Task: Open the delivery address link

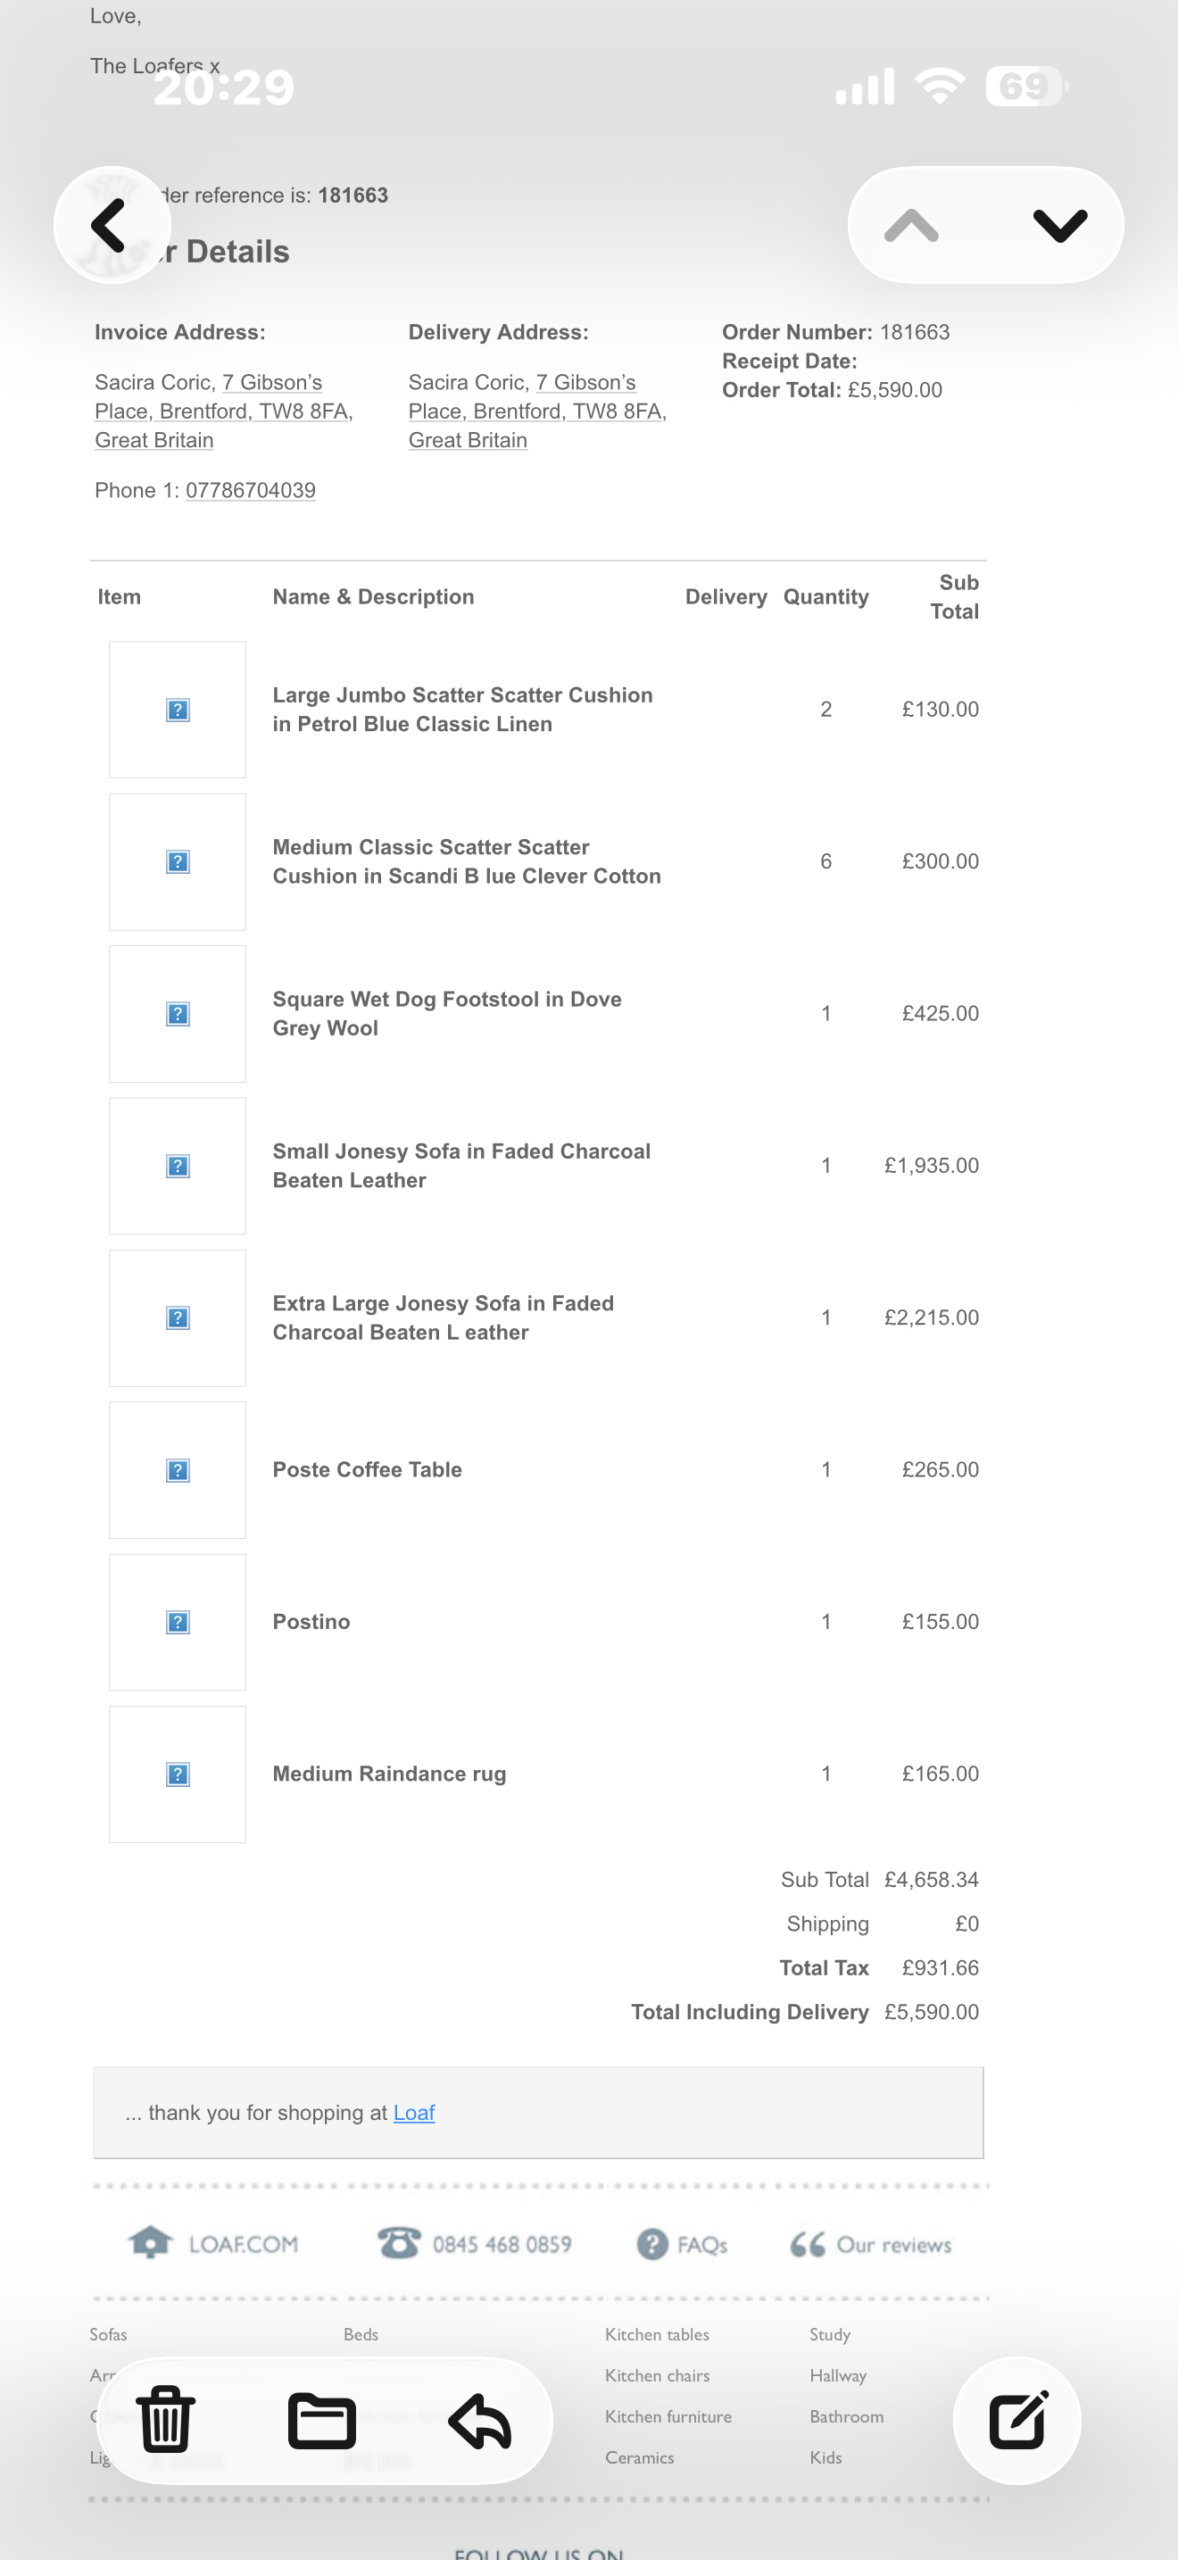Action: 537,411
